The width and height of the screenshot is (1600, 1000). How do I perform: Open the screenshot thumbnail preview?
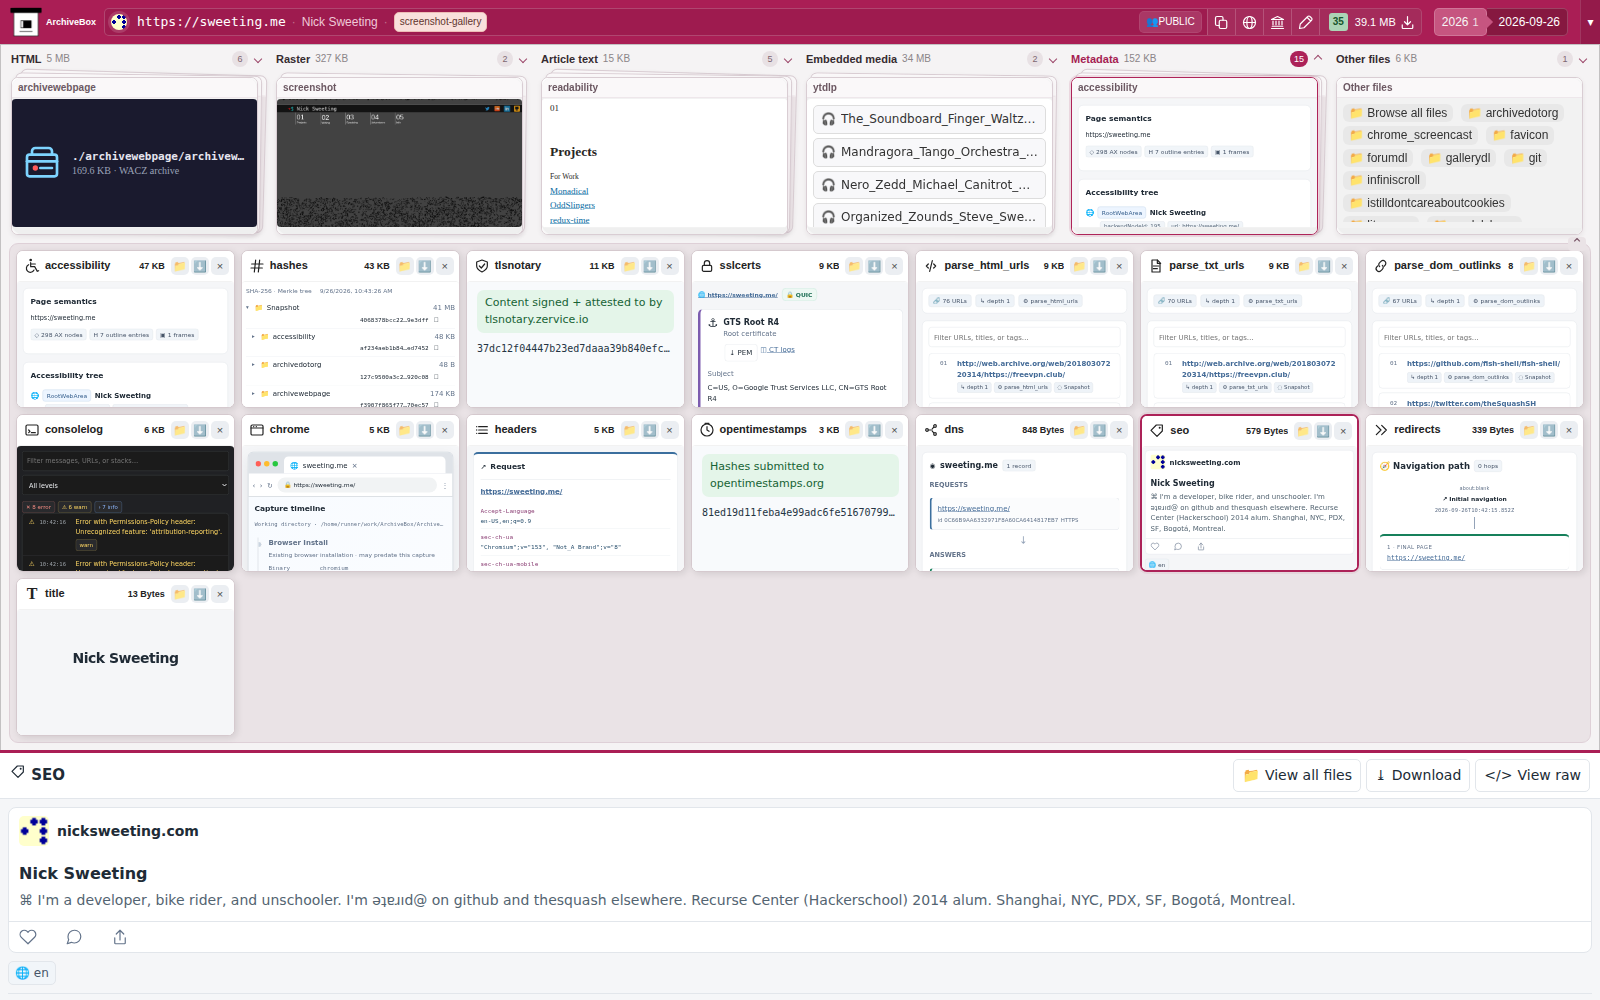399,163
